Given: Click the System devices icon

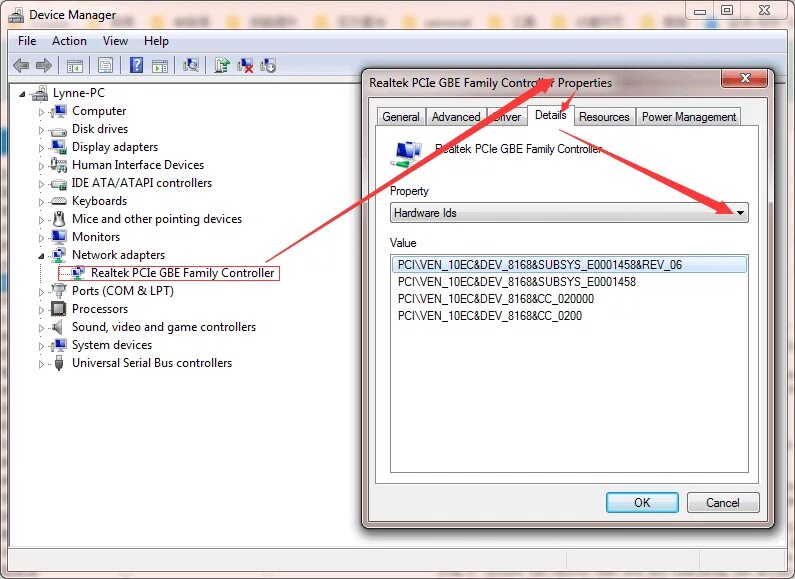Looking at the screenshot, I should pos(59,345).
